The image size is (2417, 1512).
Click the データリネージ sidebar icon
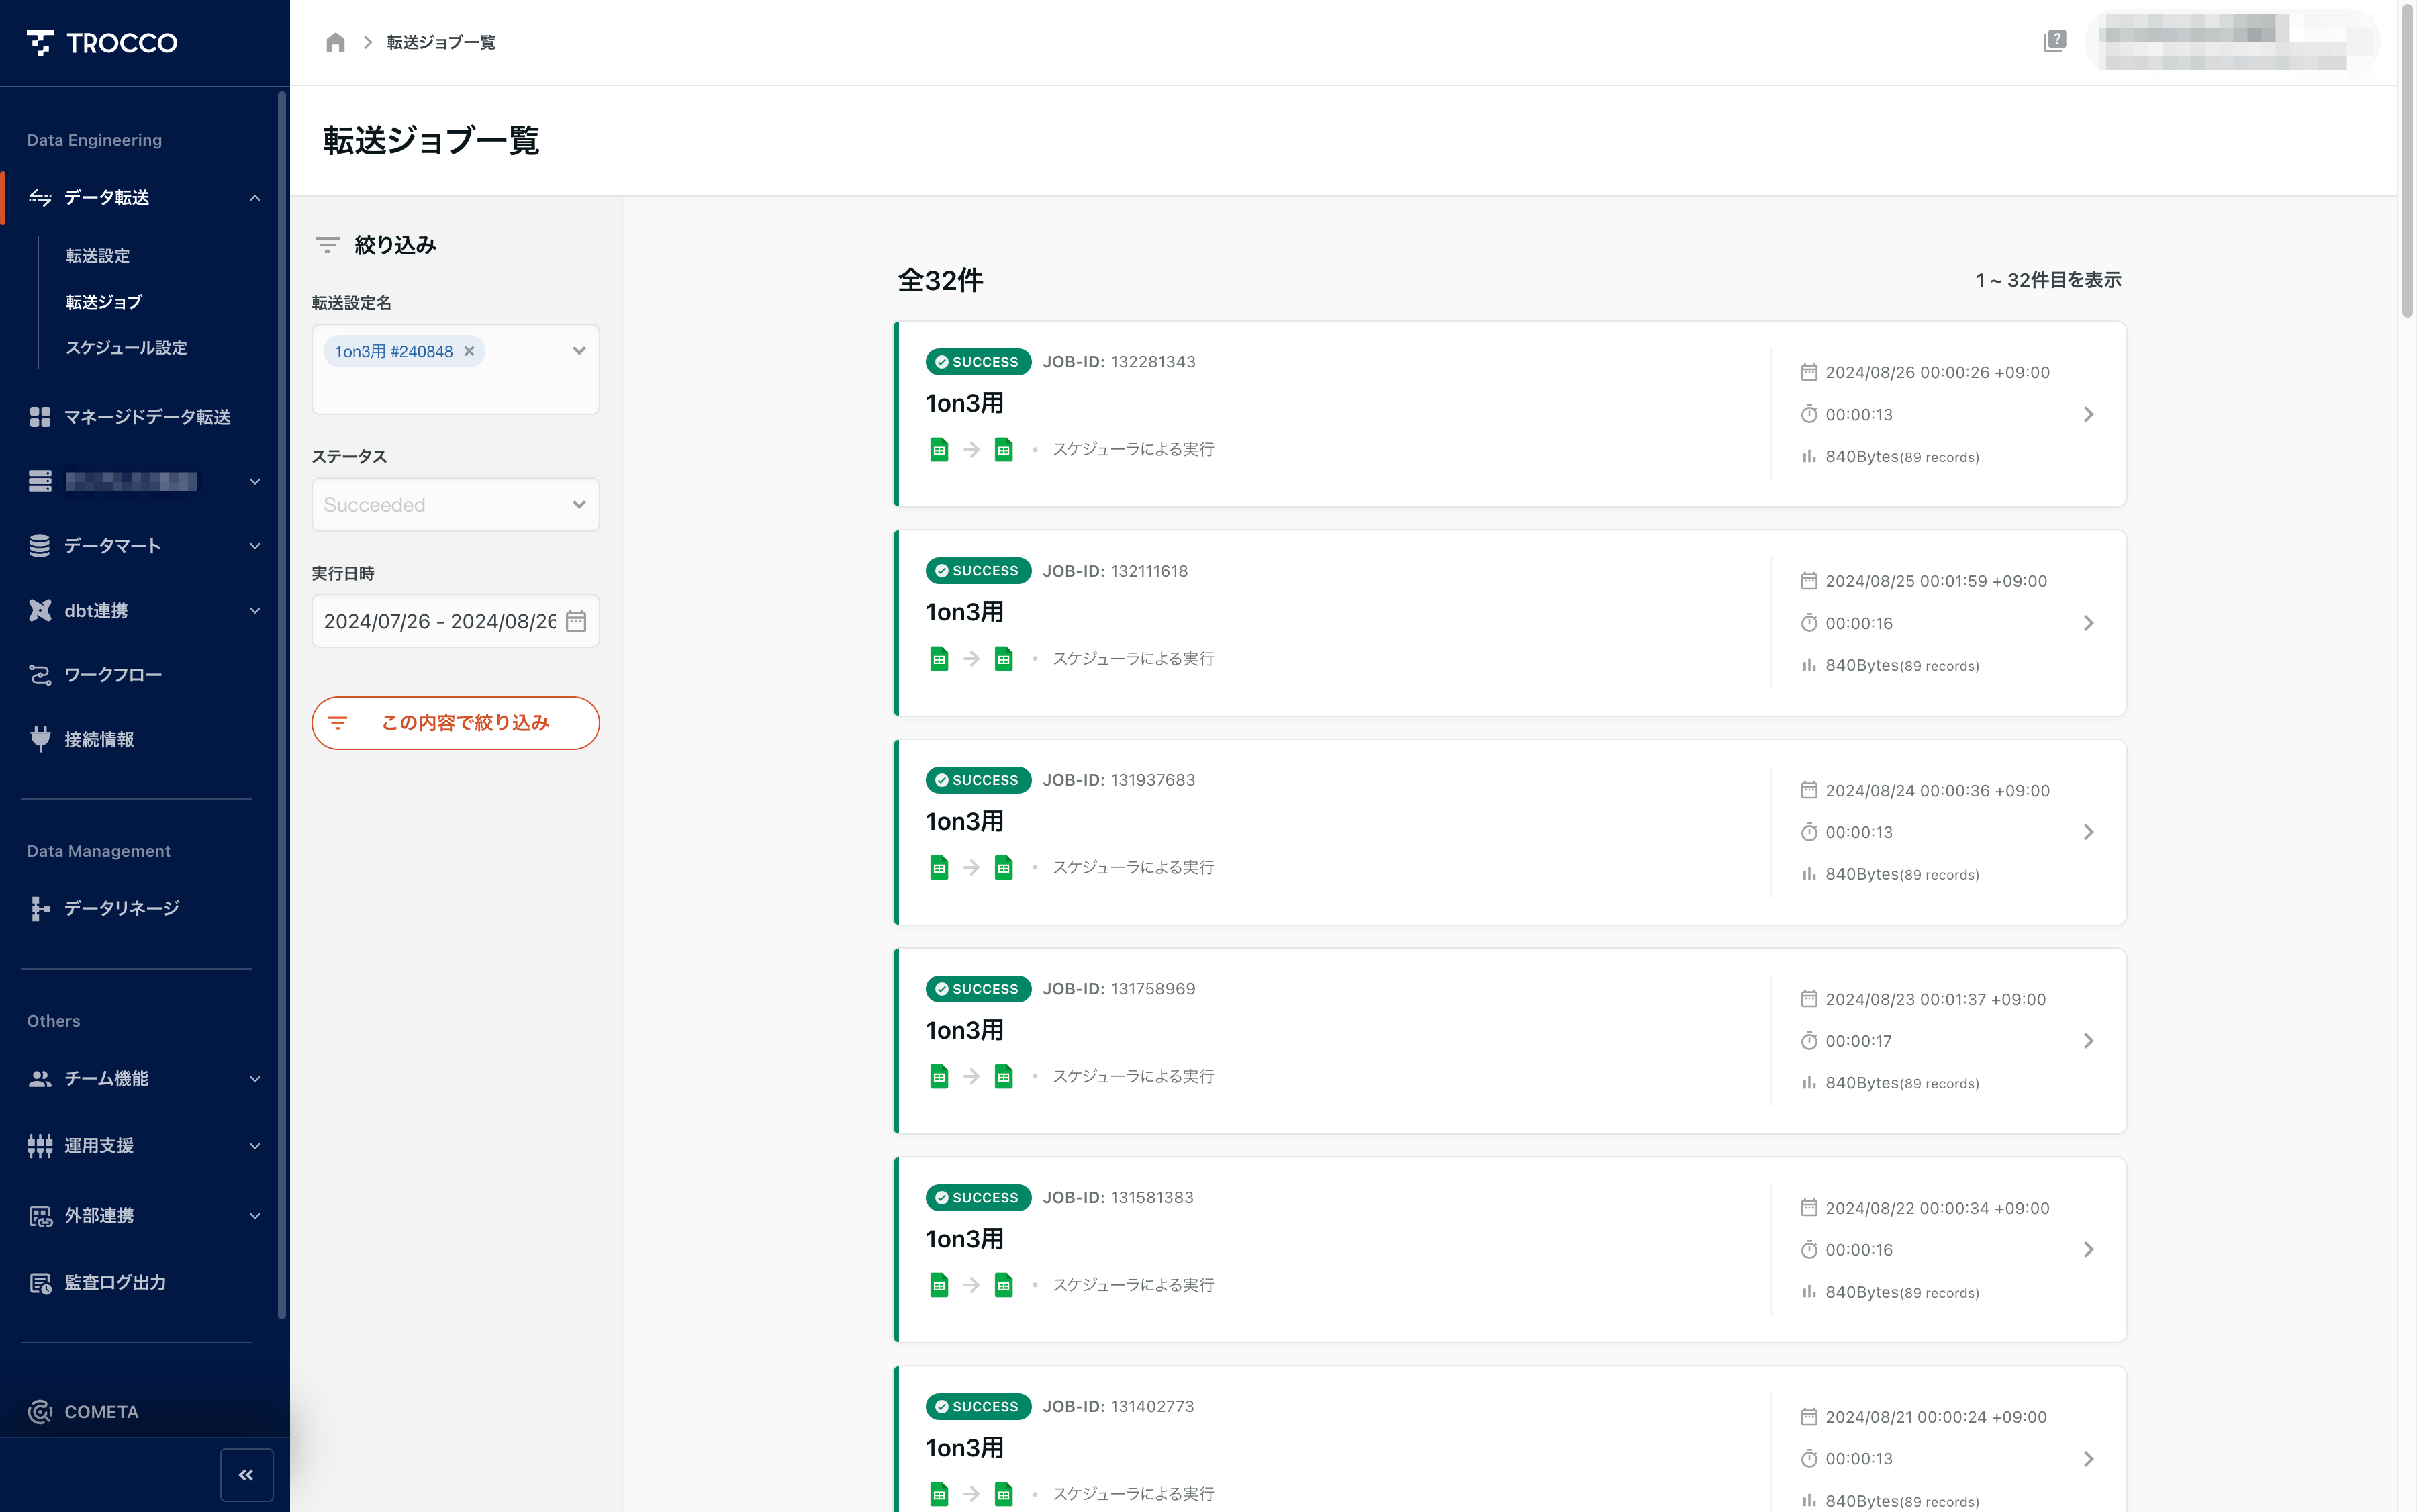click(x=38, y=908)
